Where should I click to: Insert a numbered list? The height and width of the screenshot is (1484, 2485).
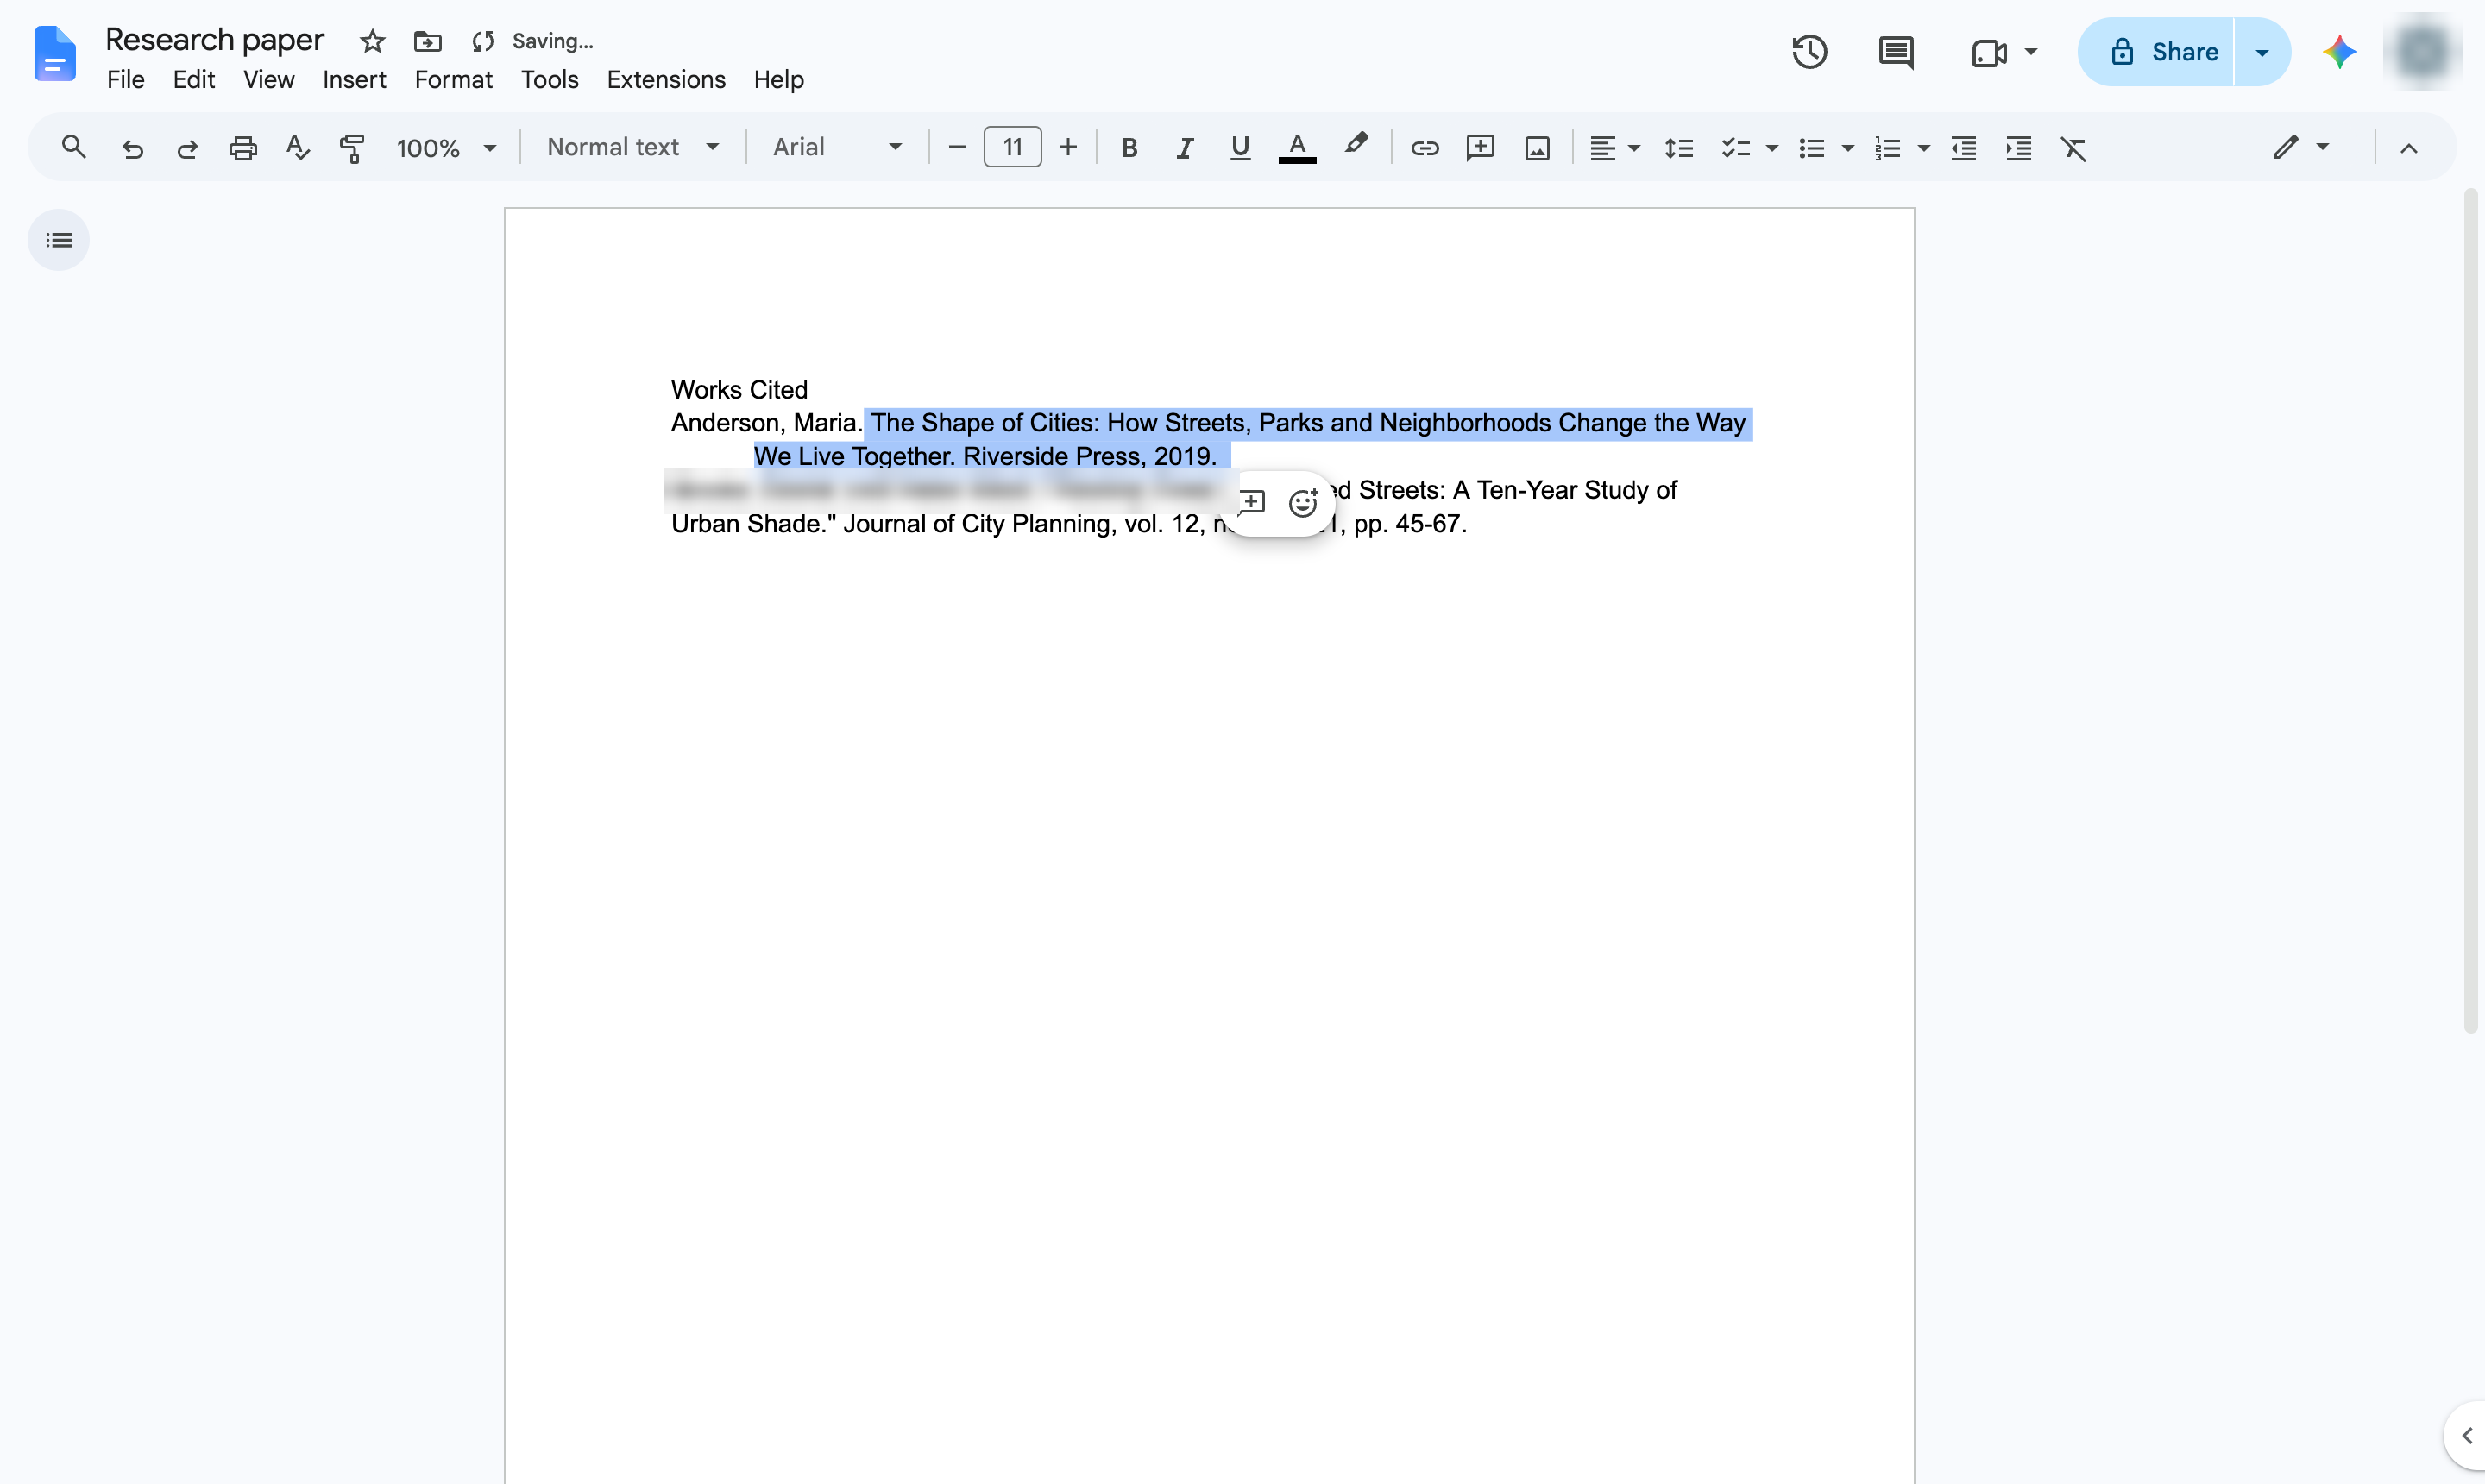click(x=1887, y=148)
